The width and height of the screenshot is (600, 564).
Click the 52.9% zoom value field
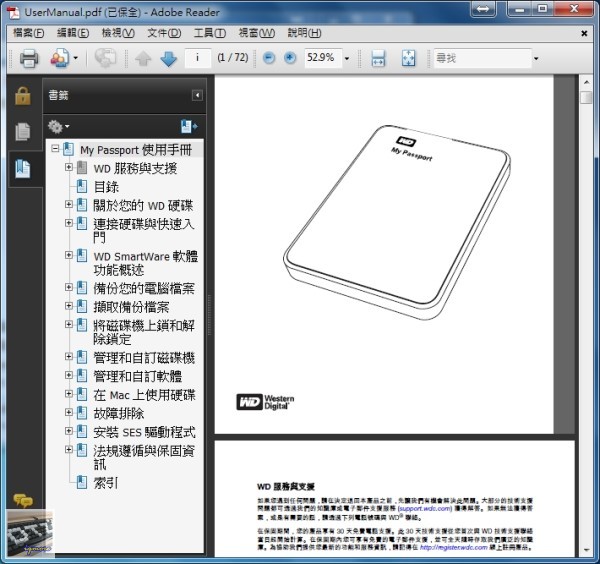coord(323,58)
